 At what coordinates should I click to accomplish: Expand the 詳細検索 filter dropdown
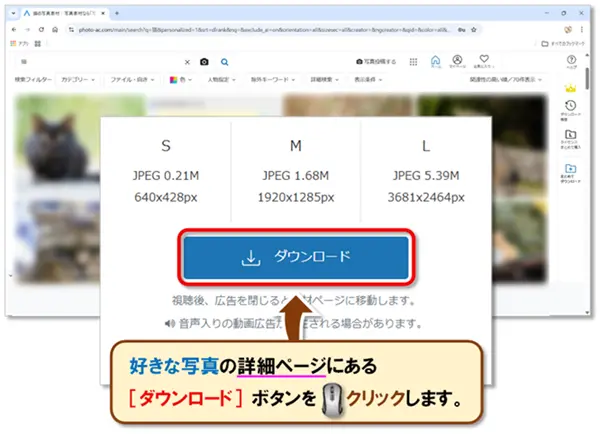click(x=324, y=80)
